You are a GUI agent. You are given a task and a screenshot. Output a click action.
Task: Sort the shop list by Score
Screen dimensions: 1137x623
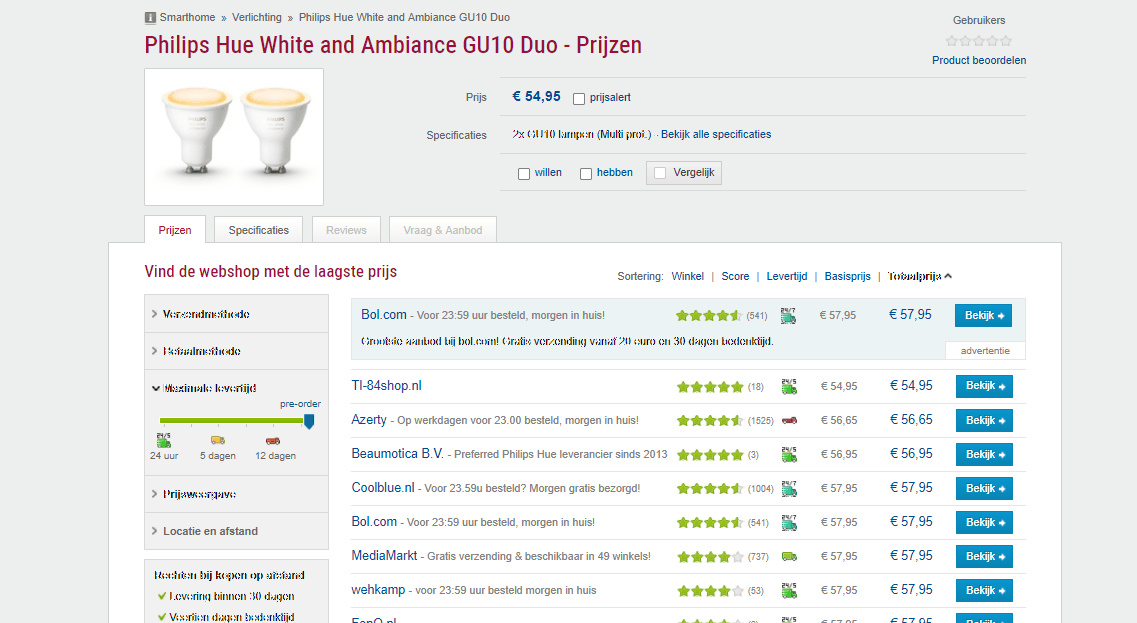point(735,276)
